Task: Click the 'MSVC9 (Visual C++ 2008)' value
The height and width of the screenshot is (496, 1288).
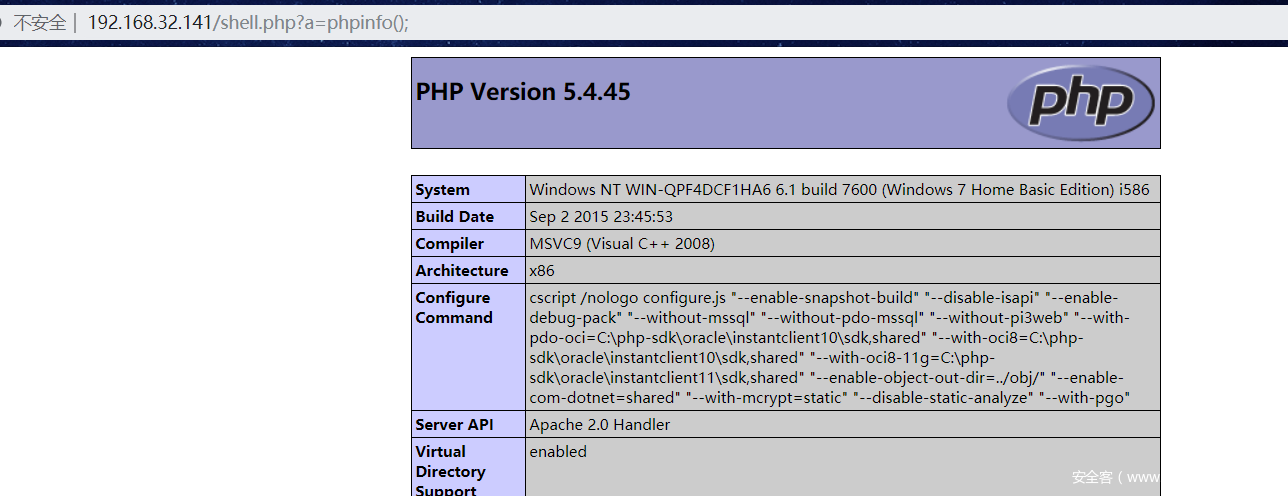Action: [x=622, y=244]
